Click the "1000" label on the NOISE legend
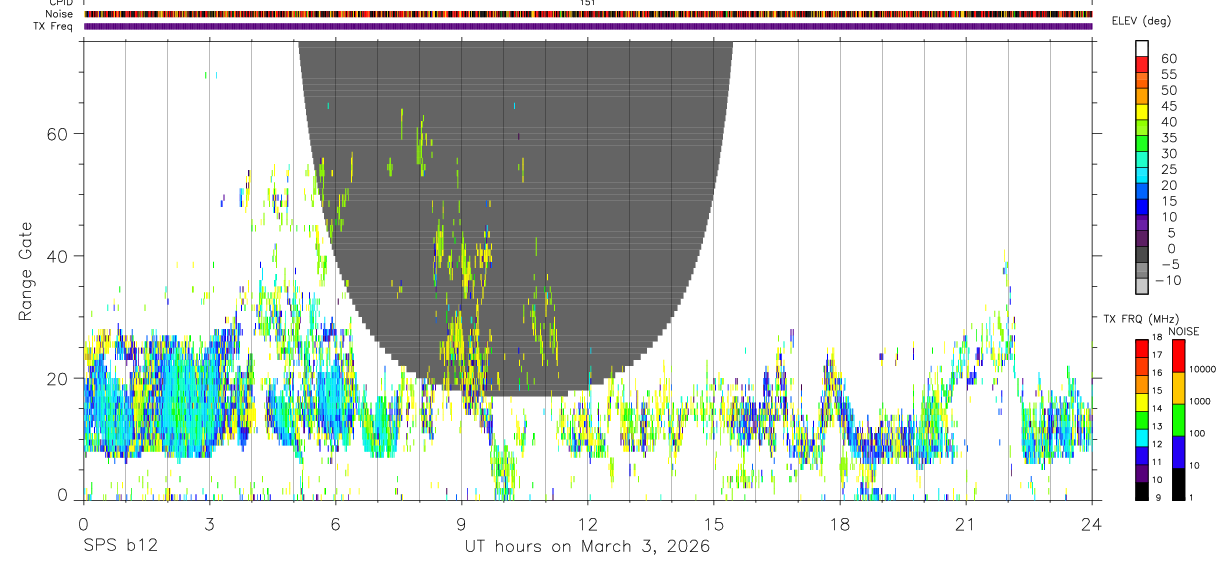1228x567 pixels. 1200,401
